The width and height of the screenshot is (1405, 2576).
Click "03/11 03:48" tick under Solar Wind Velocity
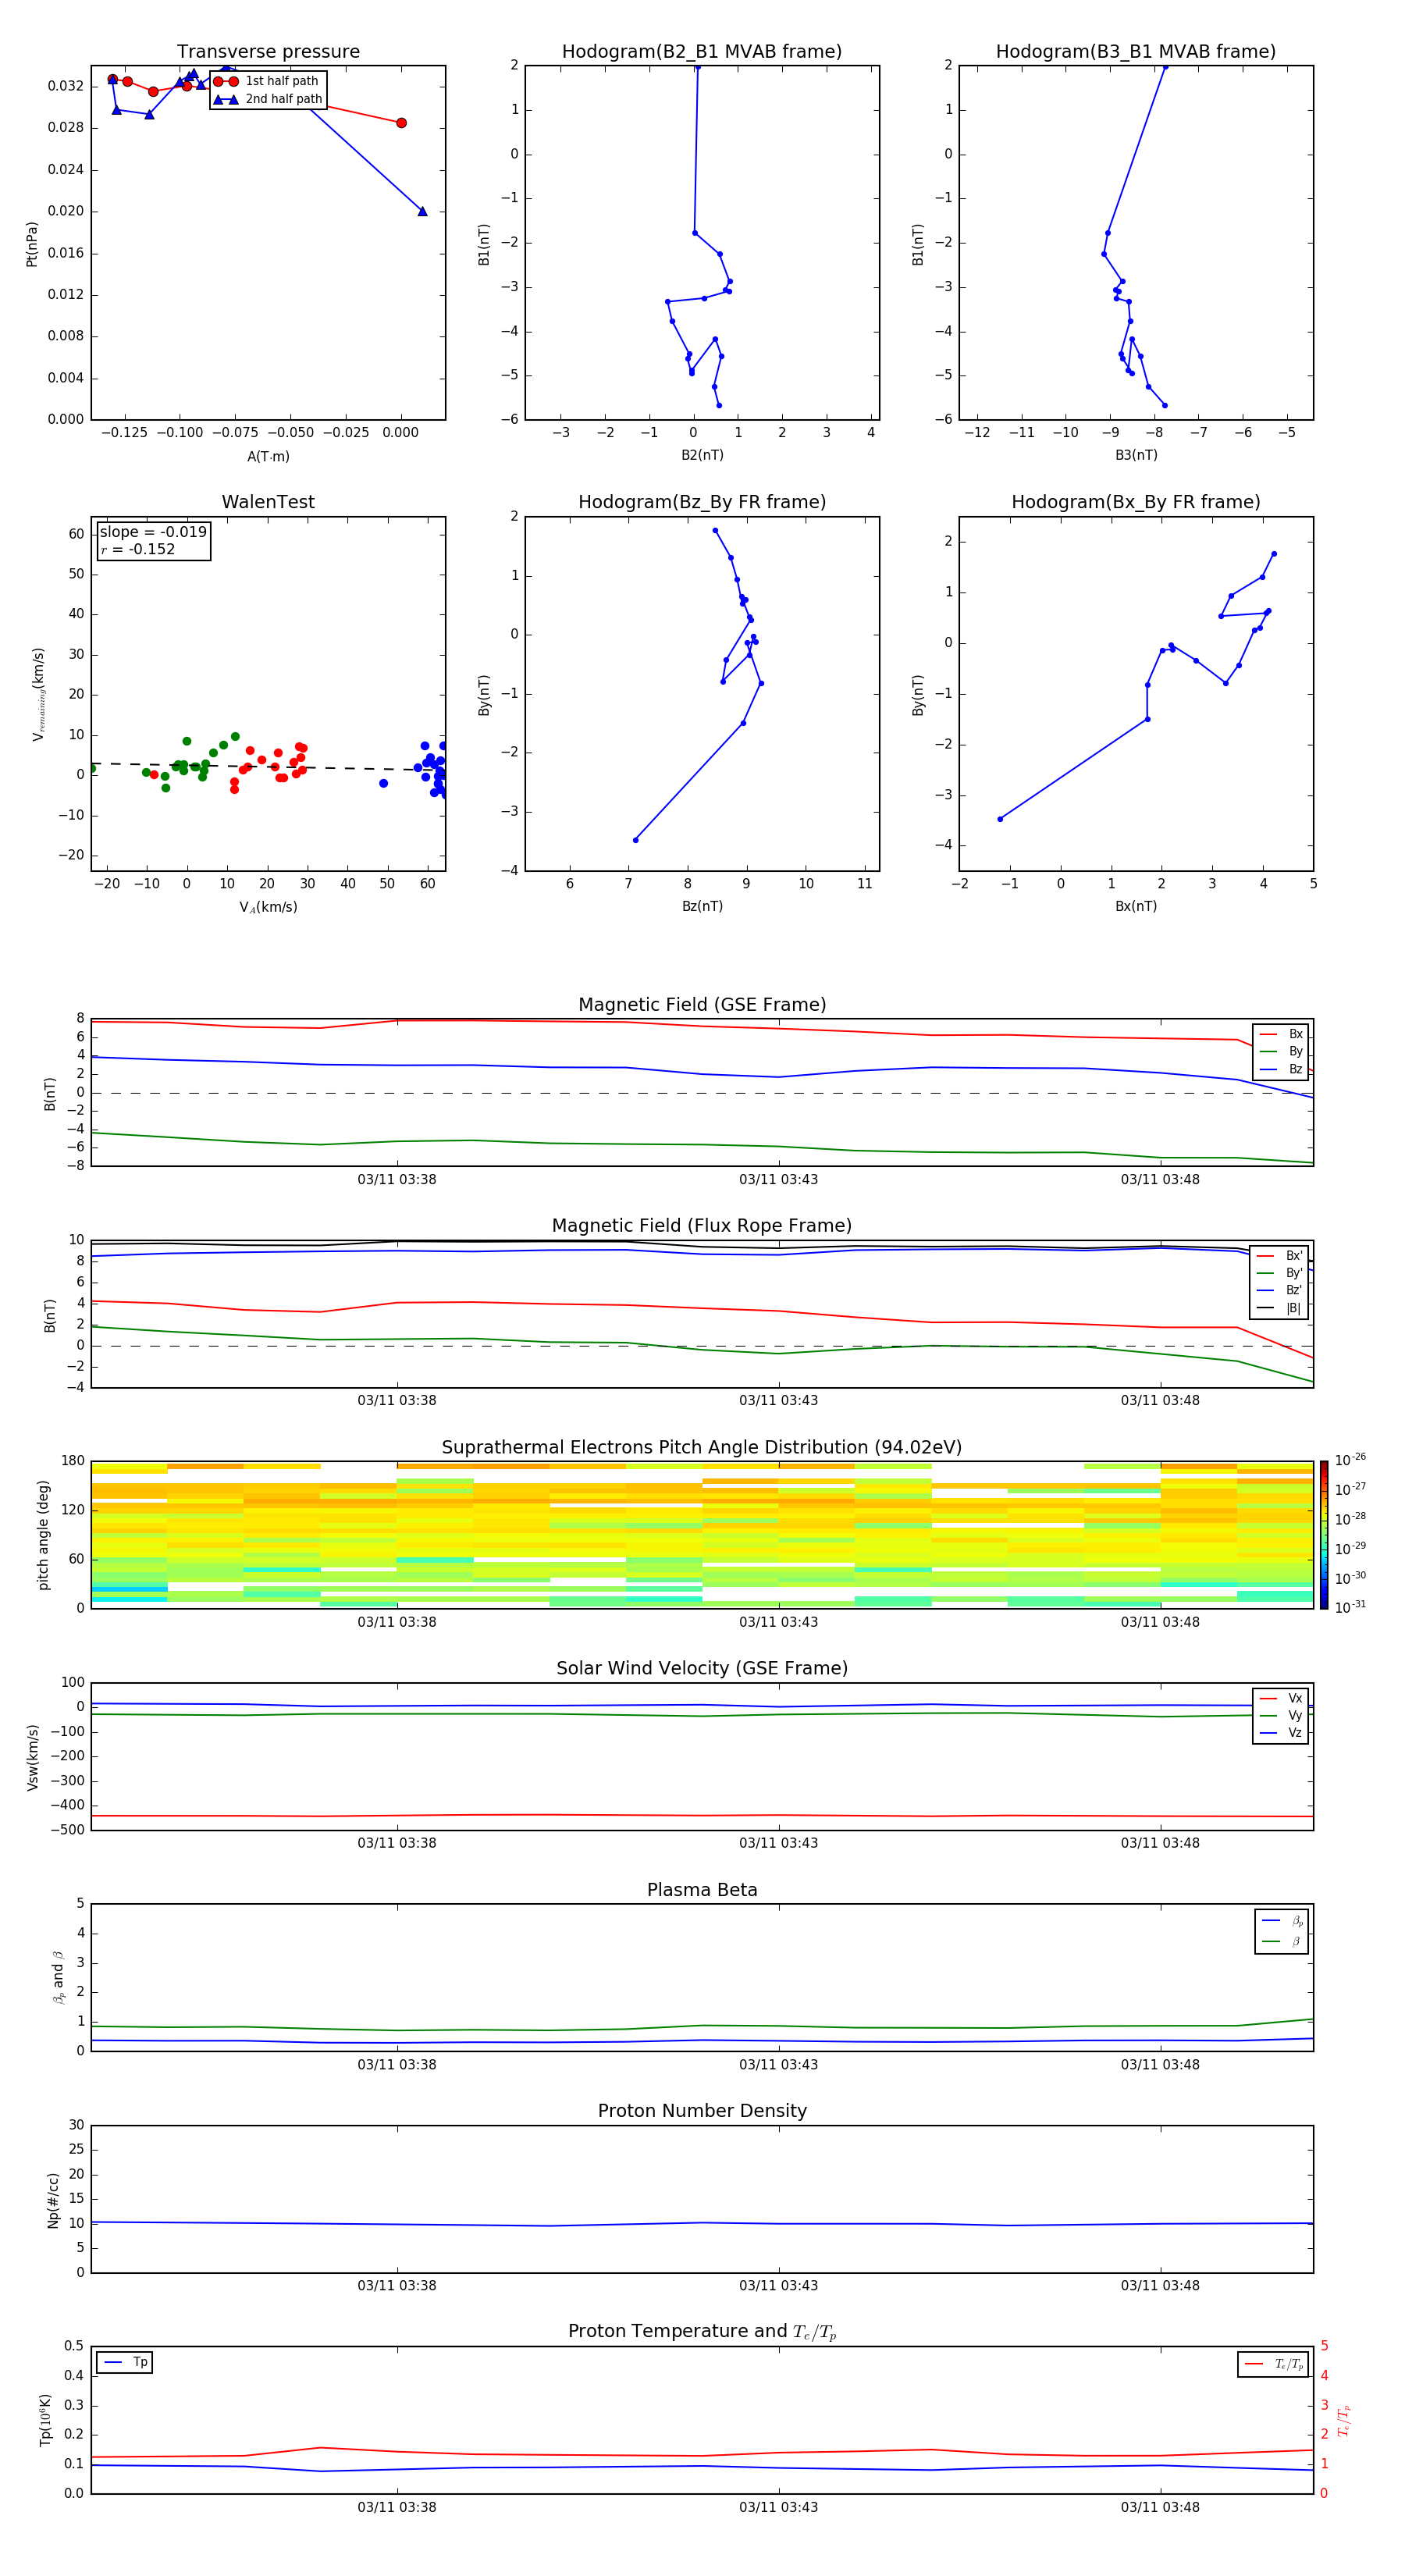click(1160, 1843)
